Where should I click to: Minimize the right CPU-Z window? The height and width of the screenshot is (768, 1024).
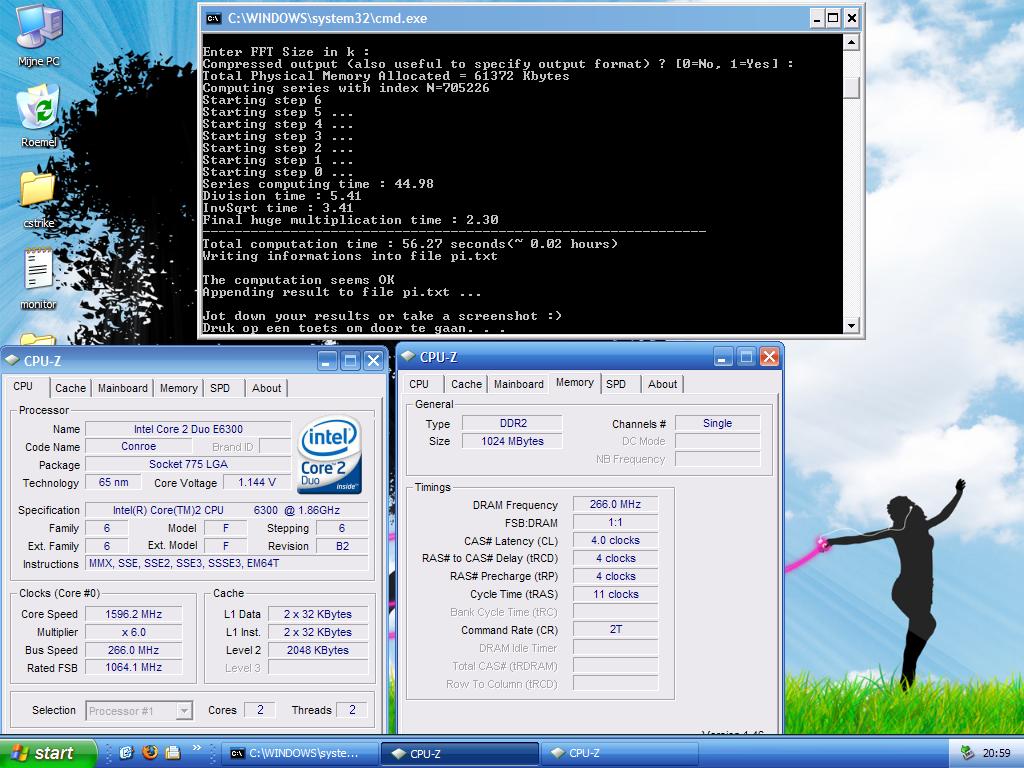click(723, 357)
